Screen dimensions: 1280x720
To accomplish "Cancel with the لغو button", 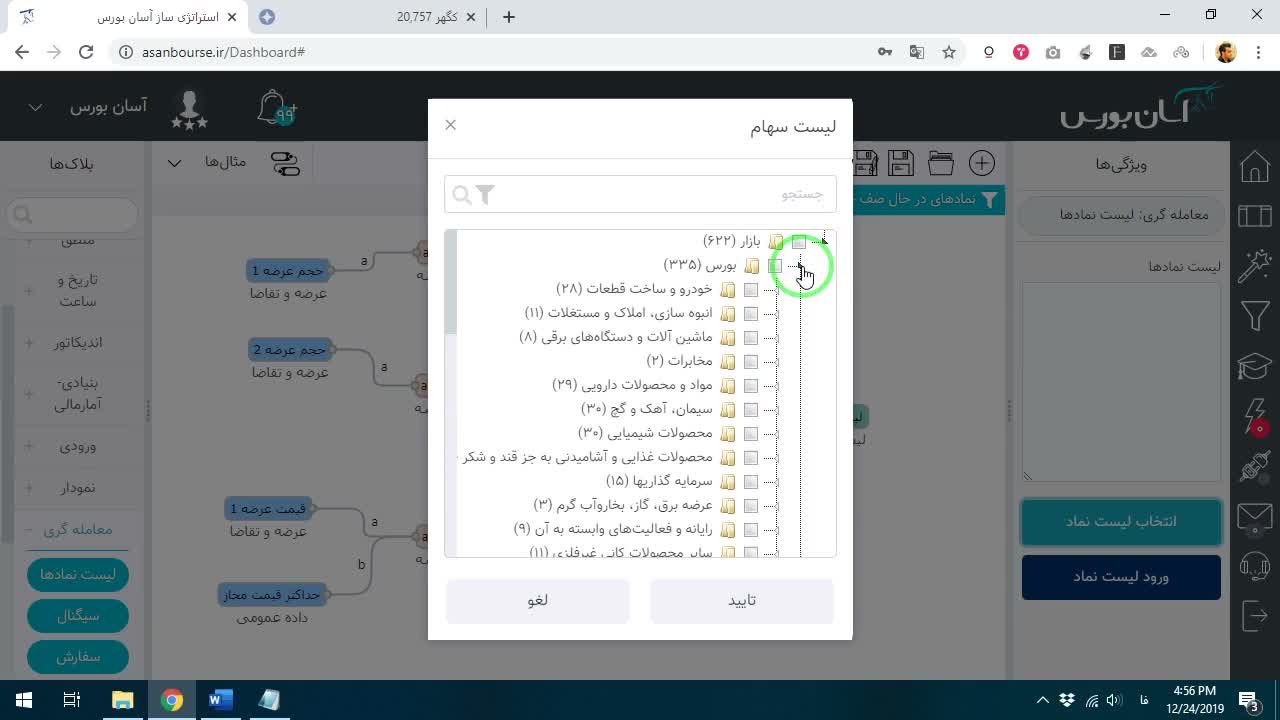I will pyautogui.click(x=538, y=600).
